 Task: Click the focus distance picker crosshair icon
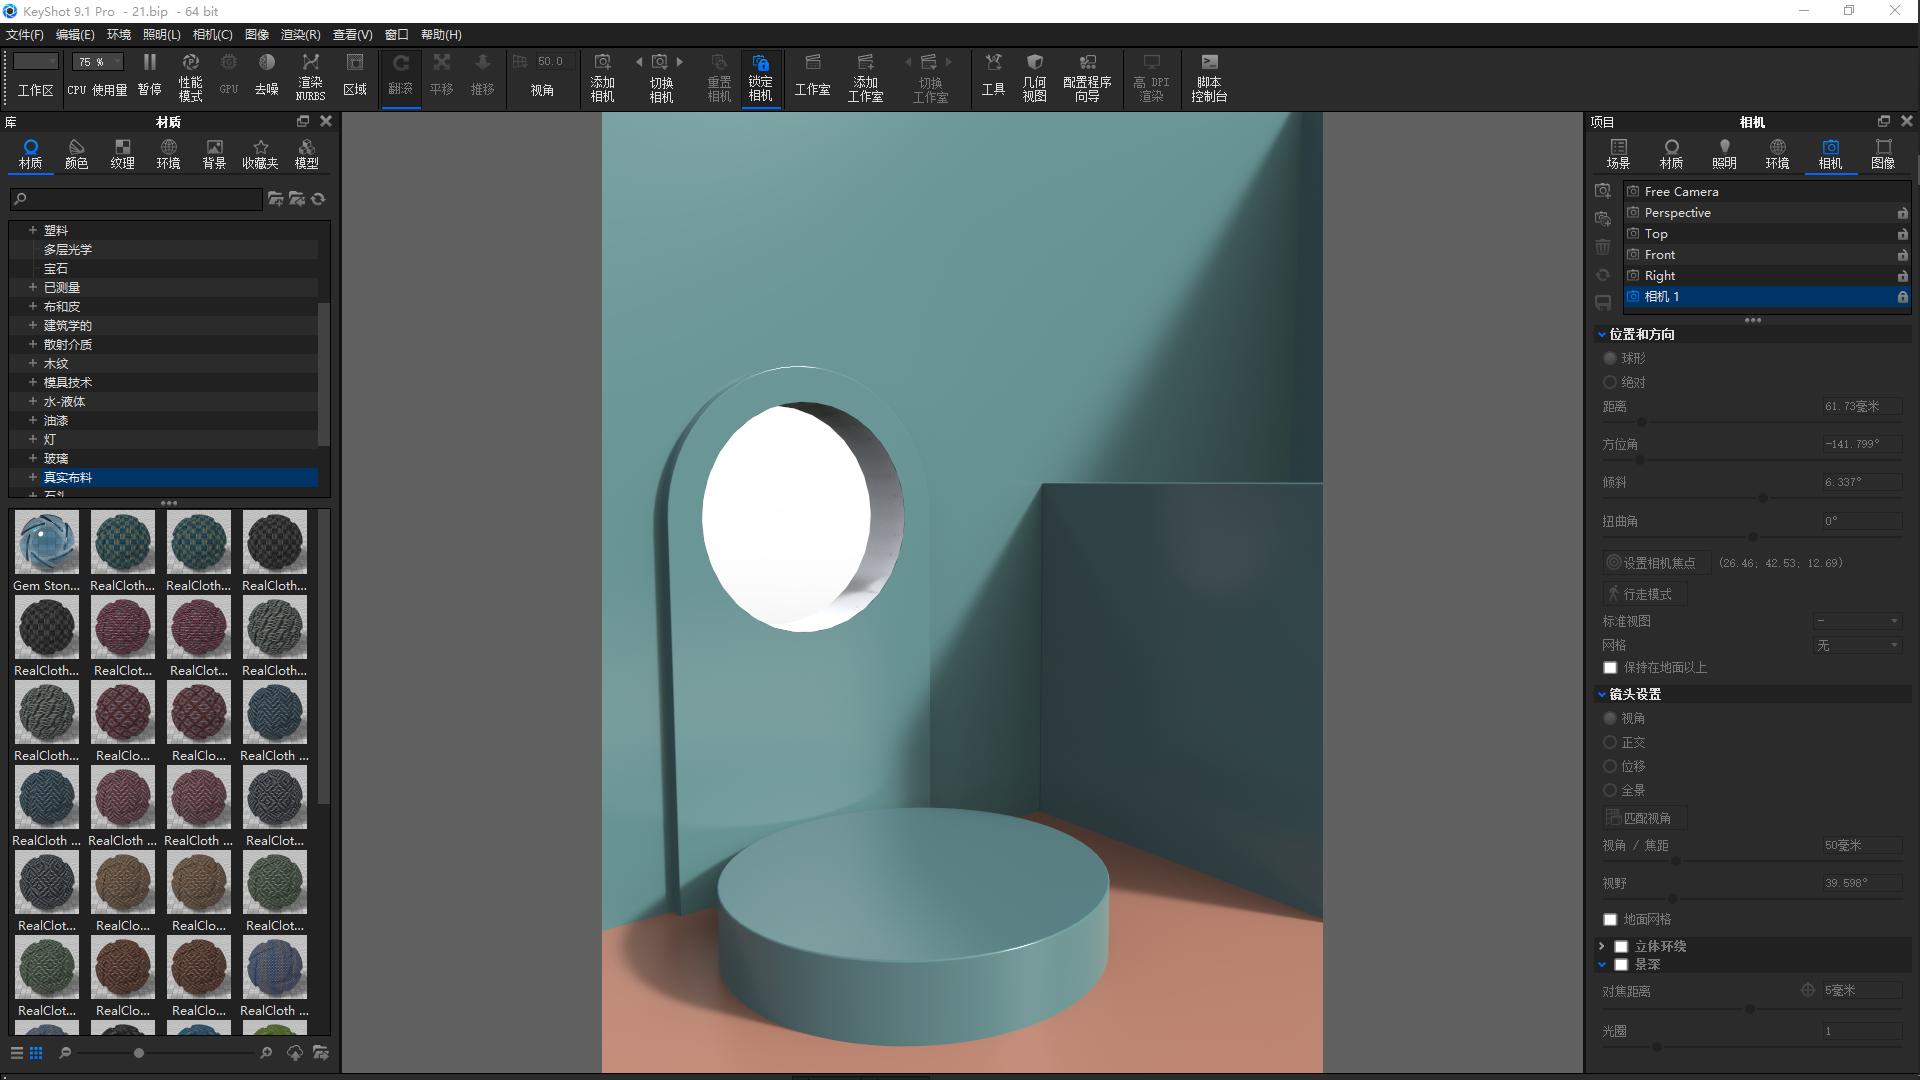[x=1808, y=990]
